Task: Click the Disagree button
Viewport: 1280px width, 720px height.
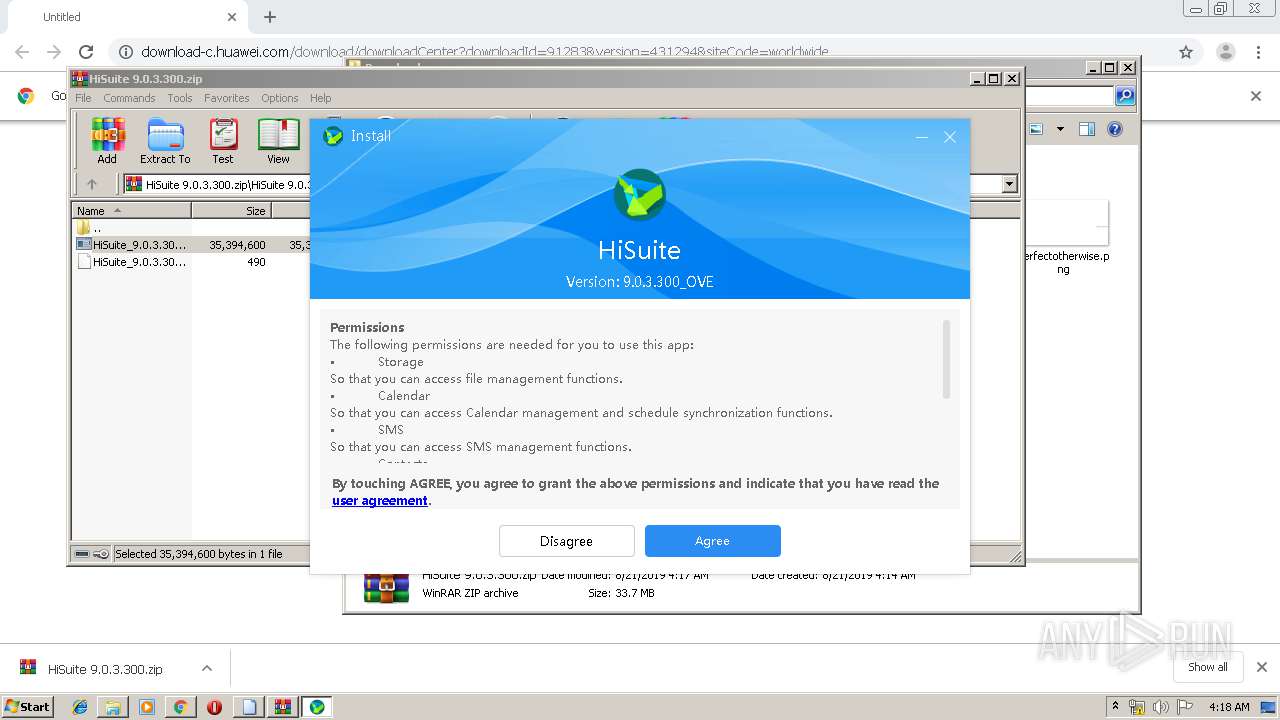Action: (x=566, y=541)
